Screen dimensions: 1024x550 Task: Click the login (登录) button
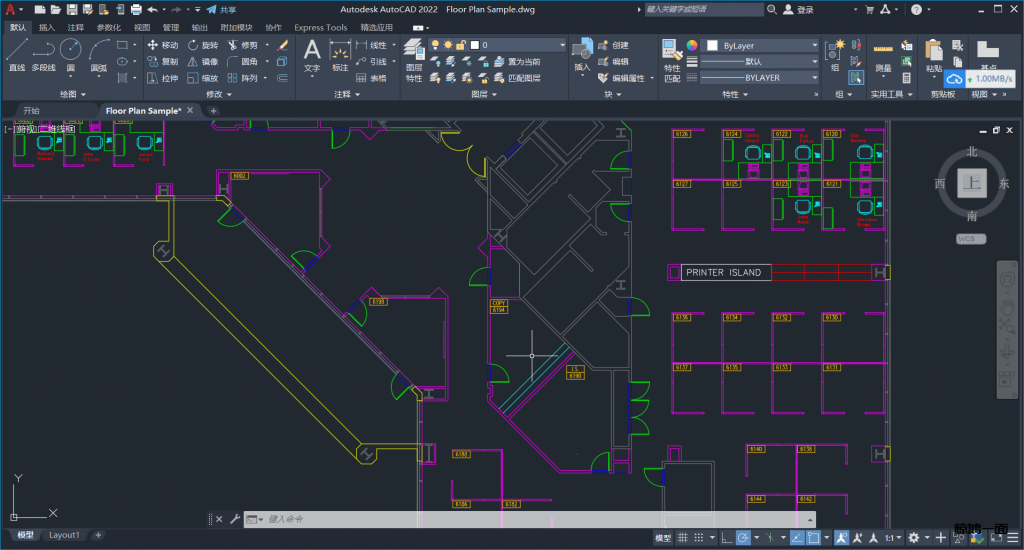point(798,9)
